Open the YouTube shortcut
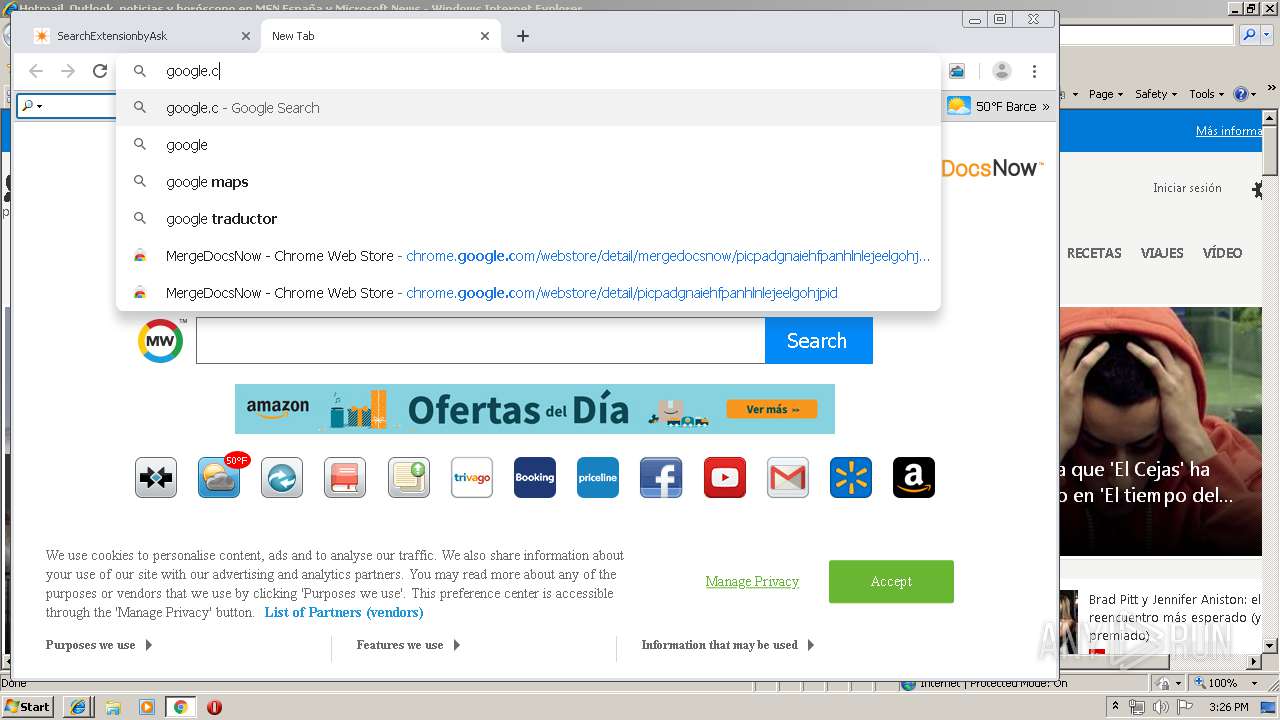The height and width of the screenshot is (720, 1280). [725, 478]
